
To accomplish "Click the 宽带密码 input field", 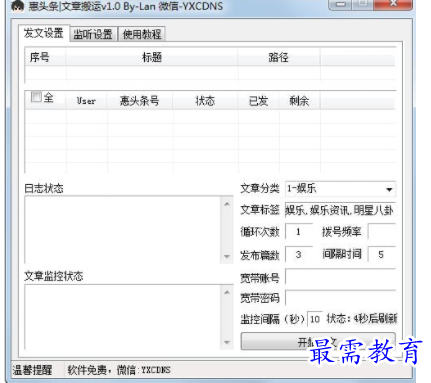I will tap(341, 298).
